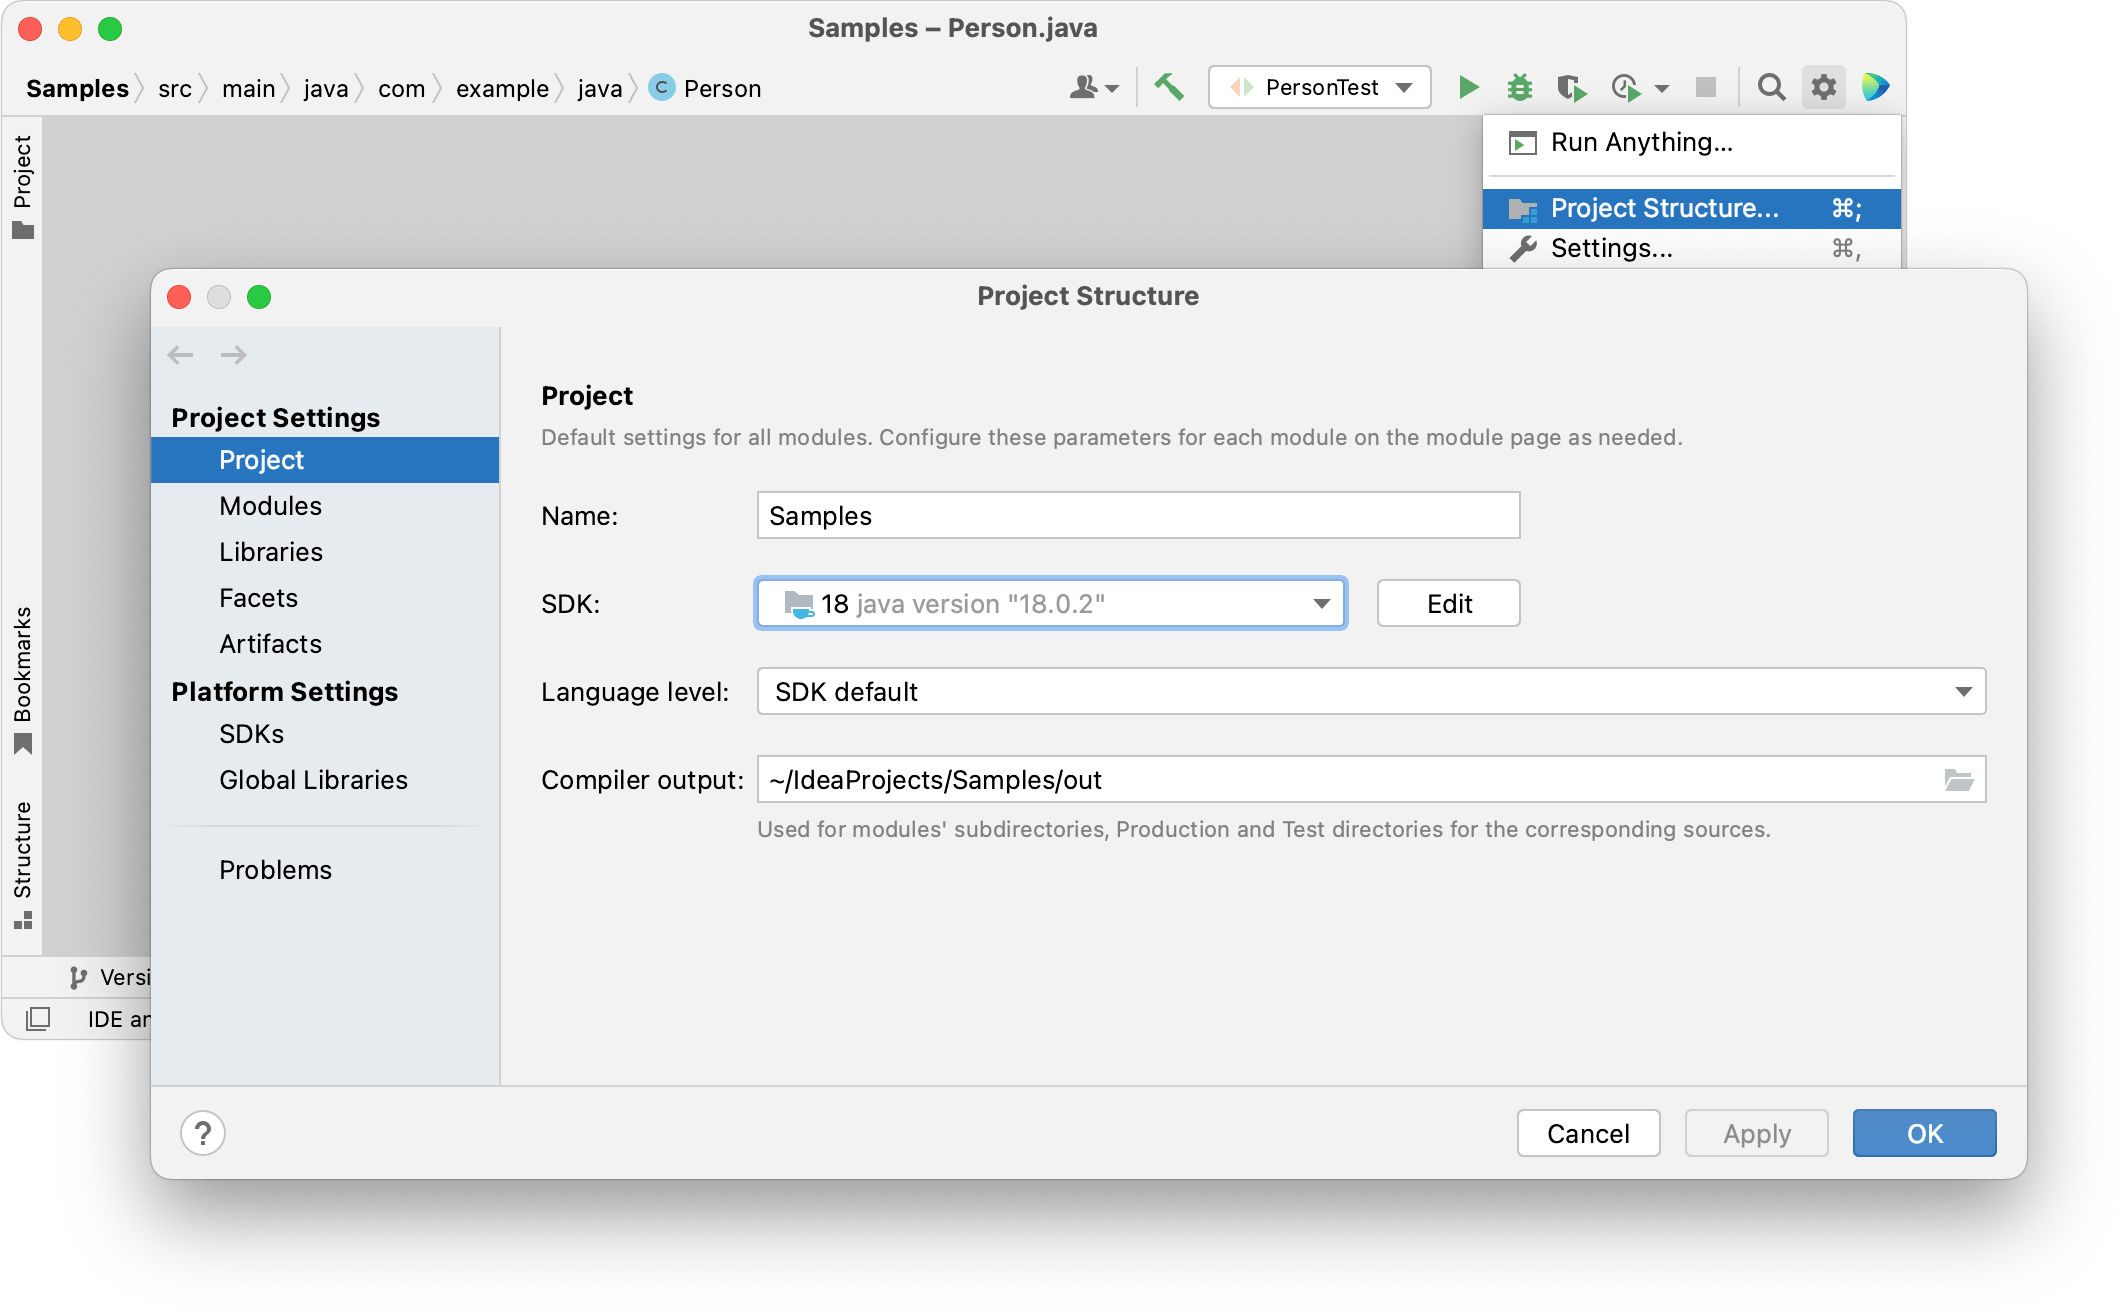Build the project with the hammer icon

(x=1170, y=87)
